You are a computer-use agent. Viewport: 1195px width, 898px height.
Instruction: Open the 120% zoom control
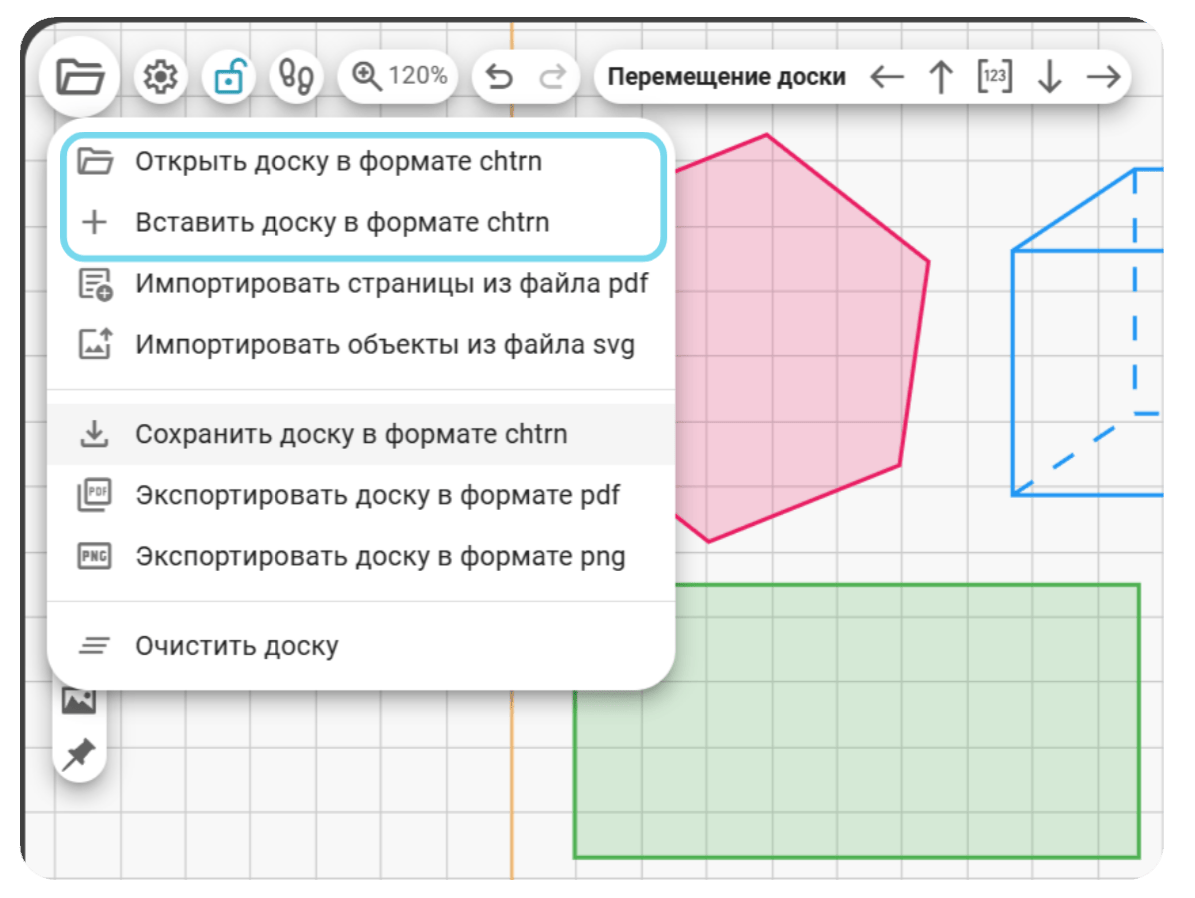tap(399, 76)
